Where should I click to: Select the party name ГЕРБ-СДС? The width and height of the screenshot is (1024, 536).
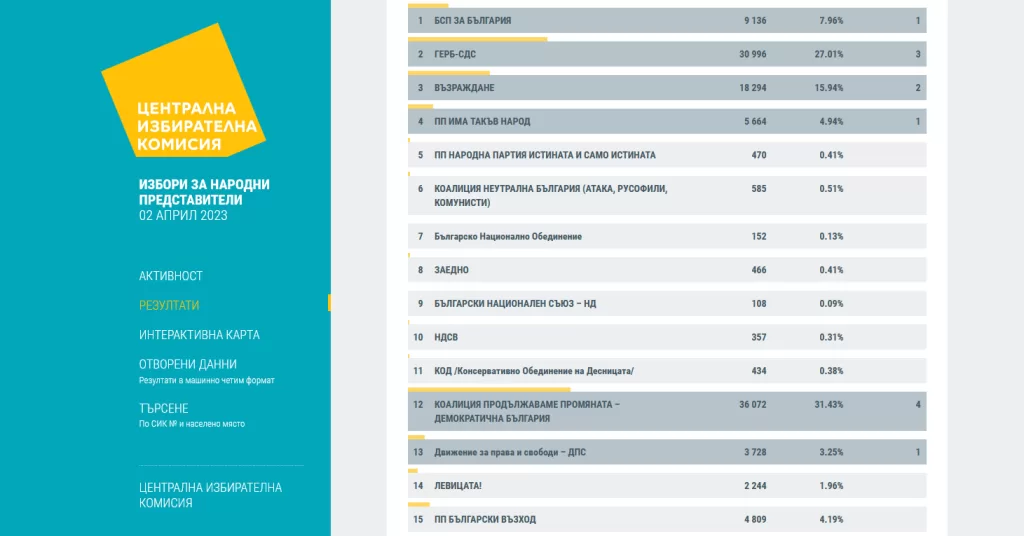pyautogui.click(x=455, y=54)
